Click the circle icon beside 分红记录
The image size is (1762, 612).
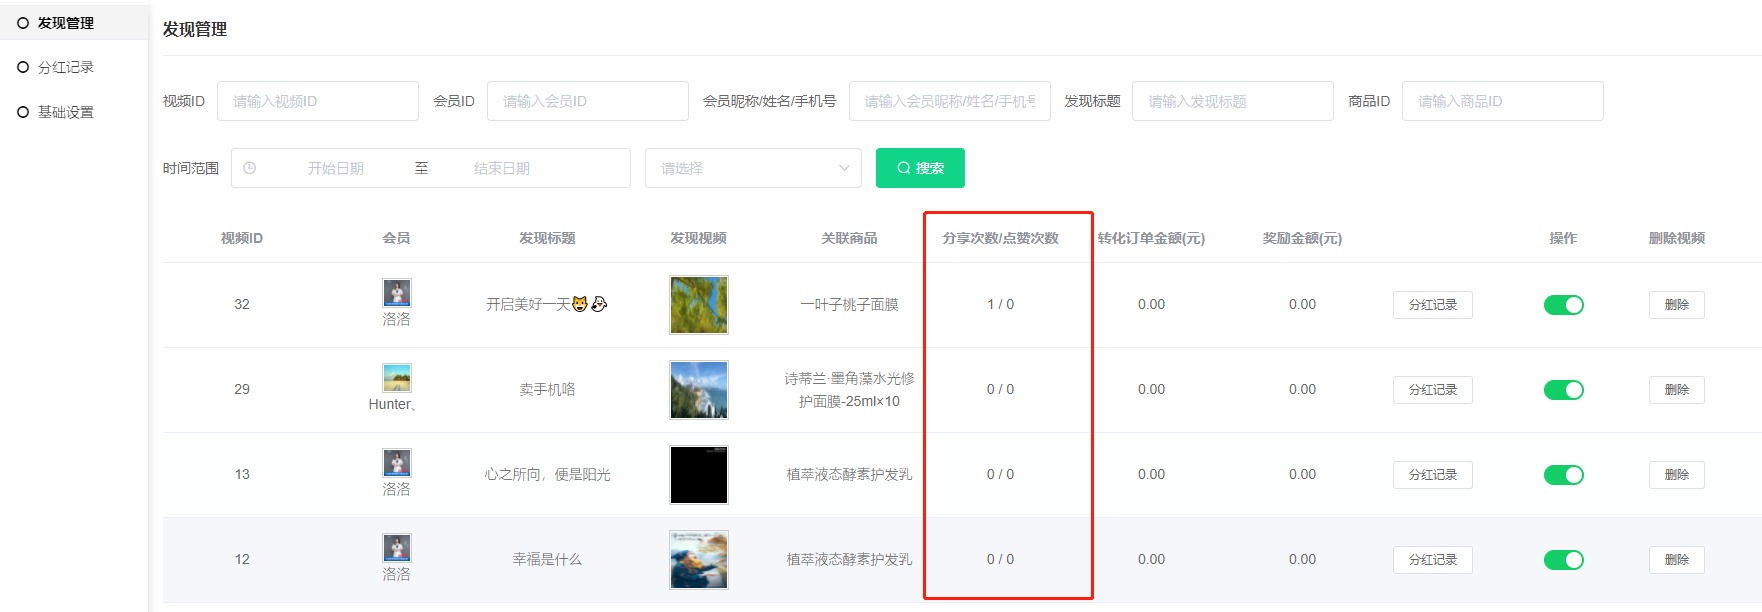pos(23,67)
